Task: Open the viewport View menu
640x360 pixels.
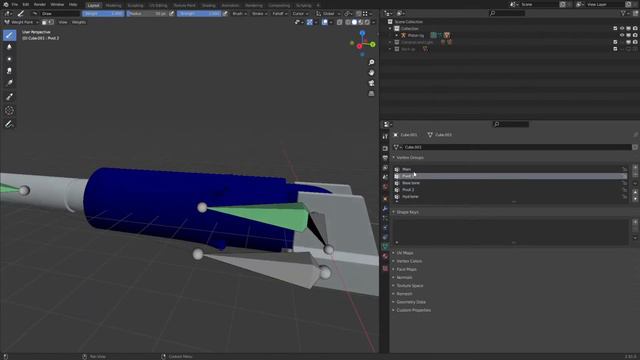Action: tap(63, 22)
